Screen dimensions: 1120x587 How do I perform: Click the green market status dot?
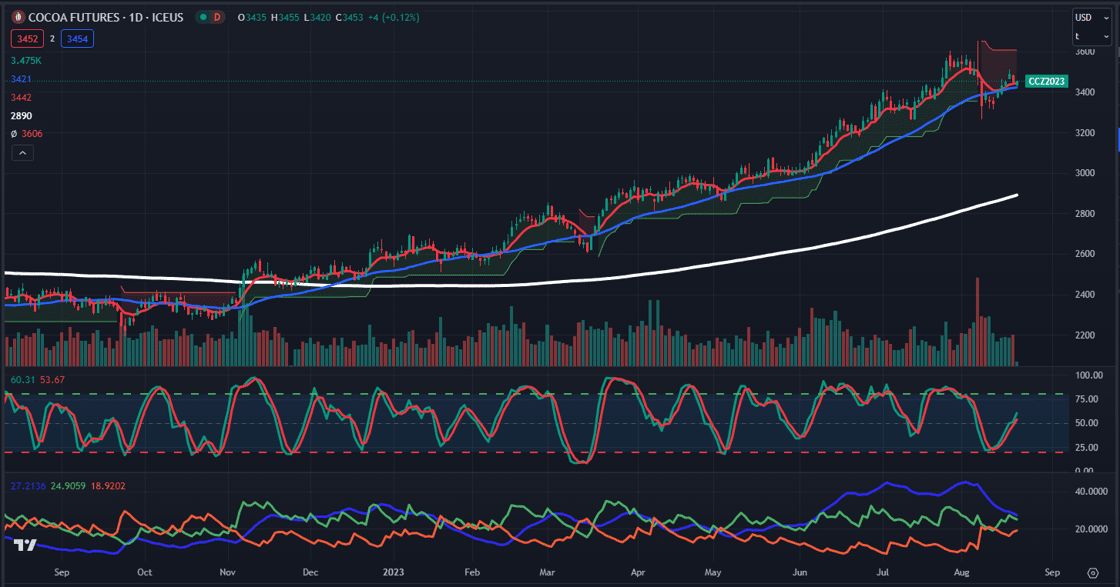(x=204, y=17)
